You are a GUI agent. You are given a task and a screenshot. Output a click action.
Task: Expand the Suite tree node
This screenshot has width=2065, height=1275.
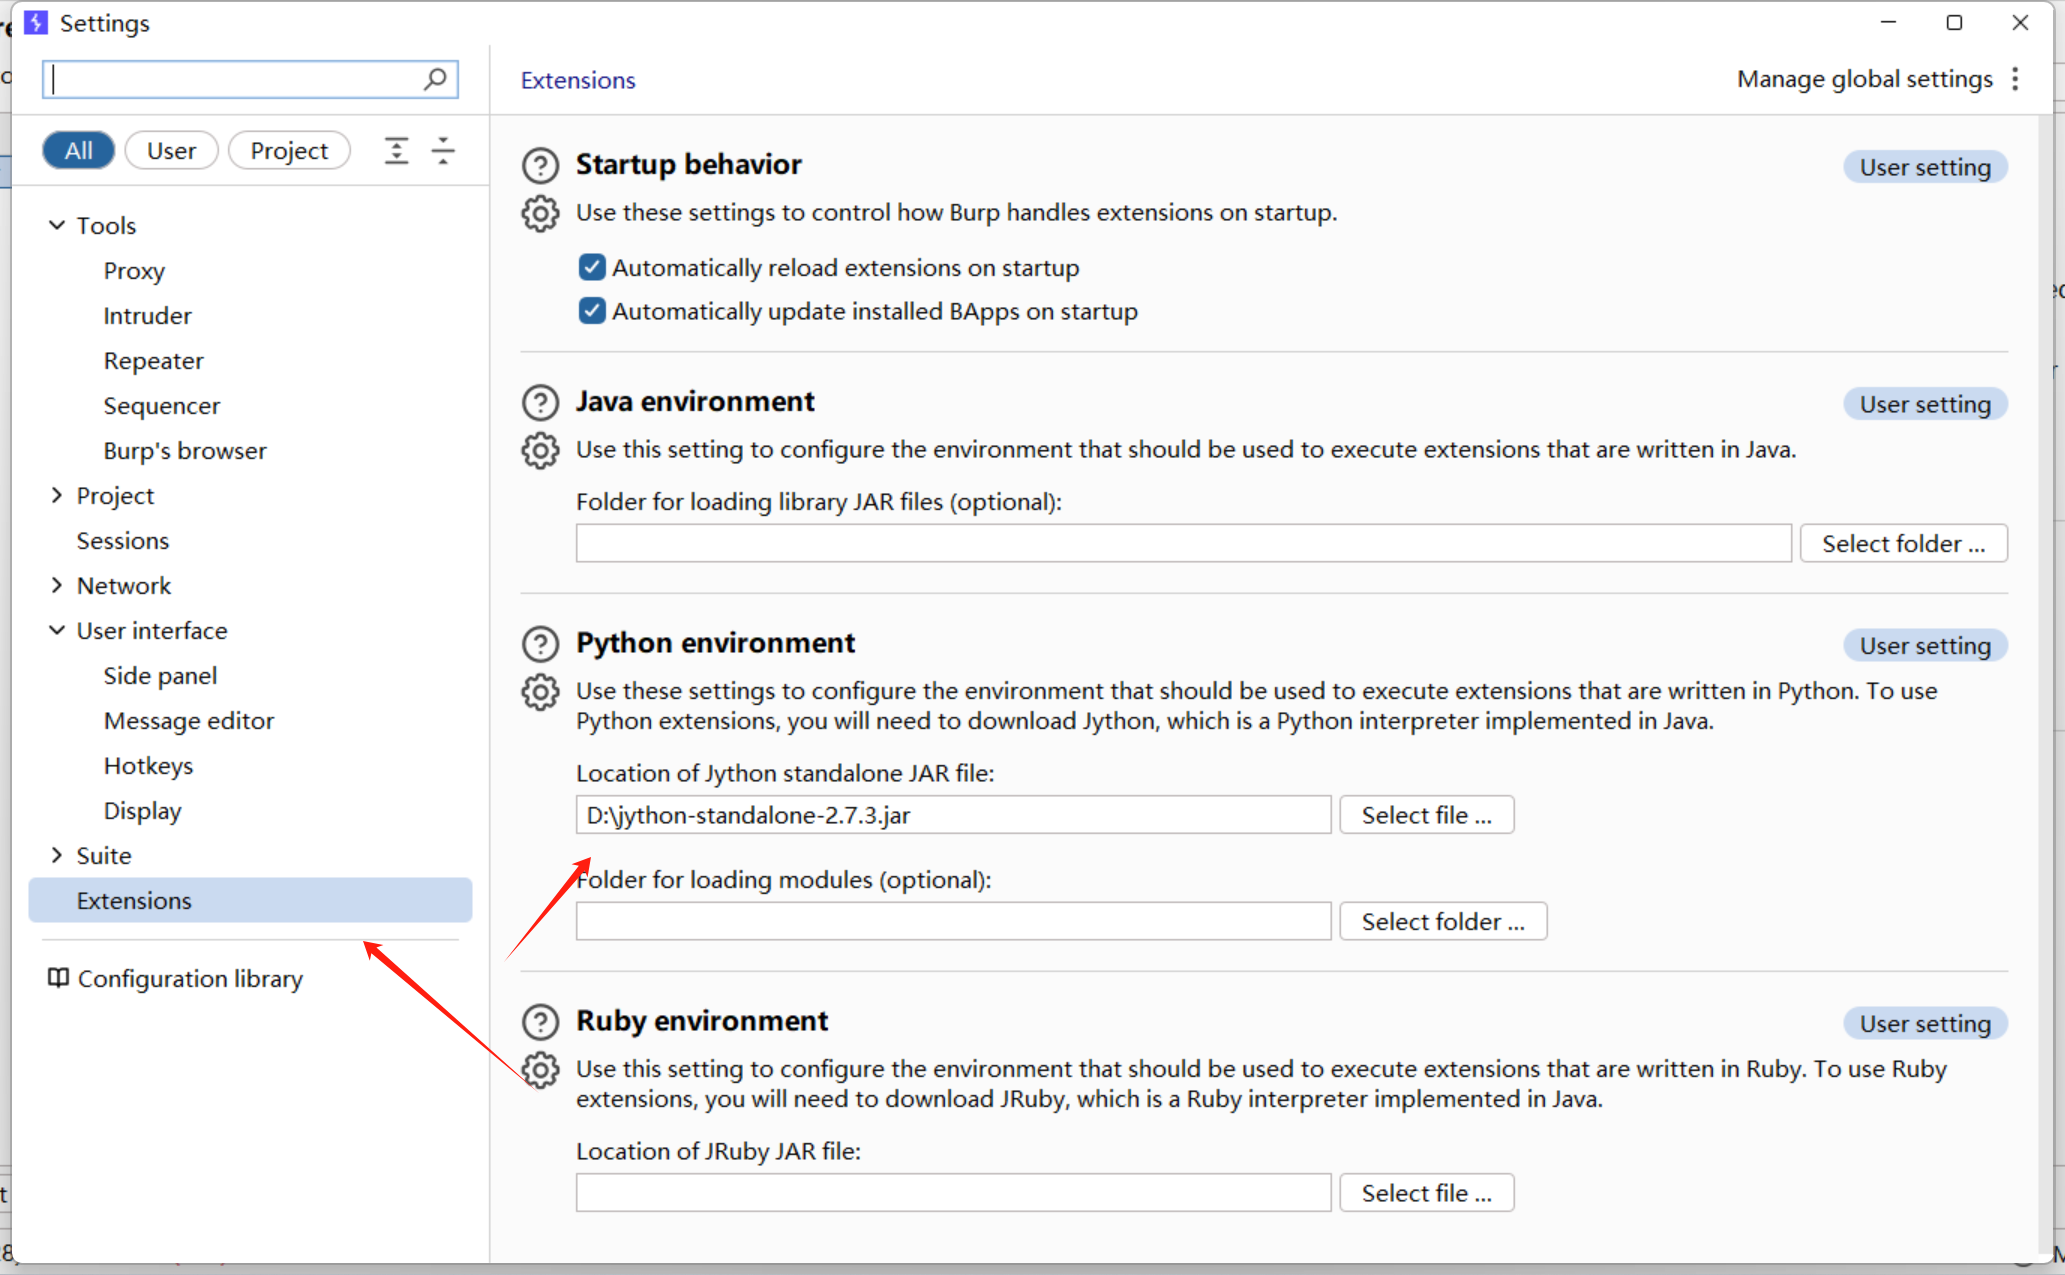[x=57, y=855]
